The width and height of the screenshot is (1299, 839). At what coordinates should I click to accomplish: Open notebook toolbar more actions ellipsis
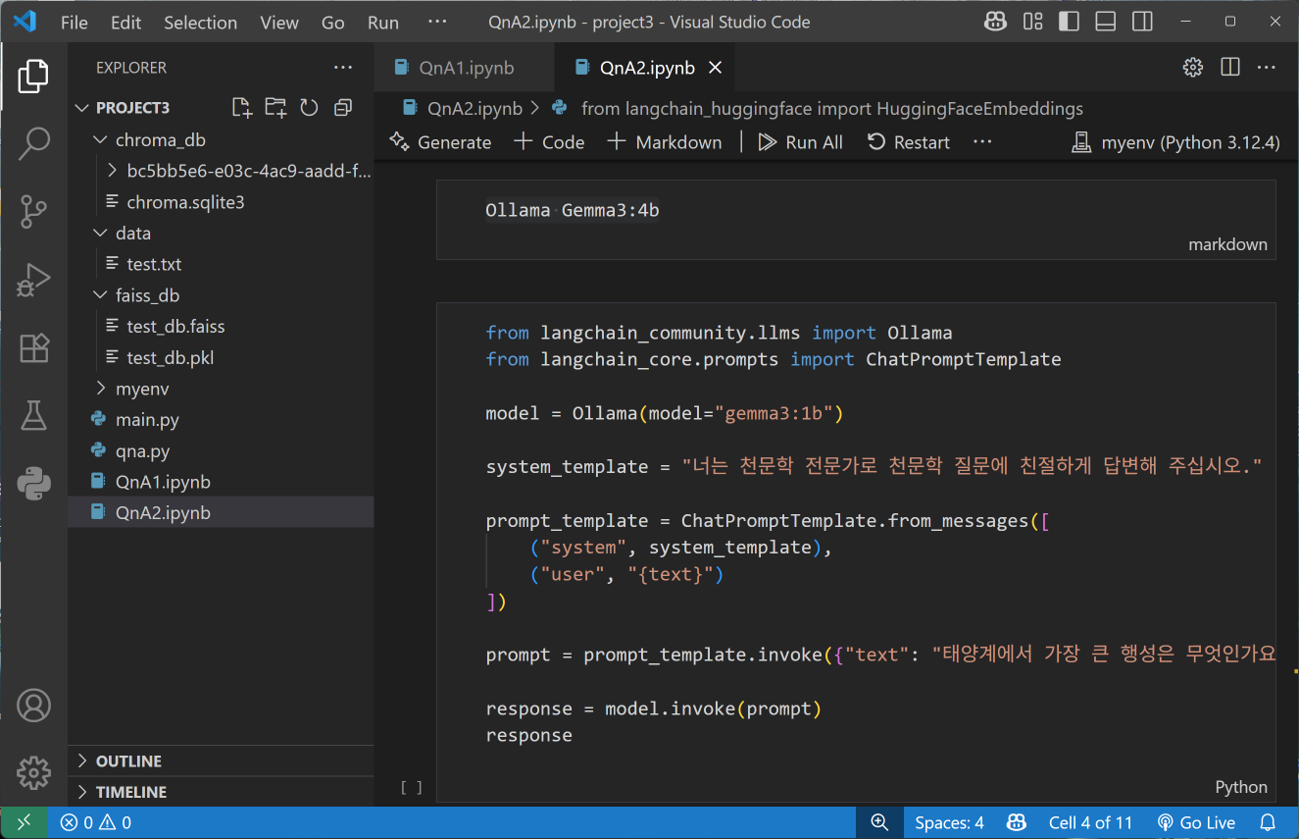pos(983,142)
